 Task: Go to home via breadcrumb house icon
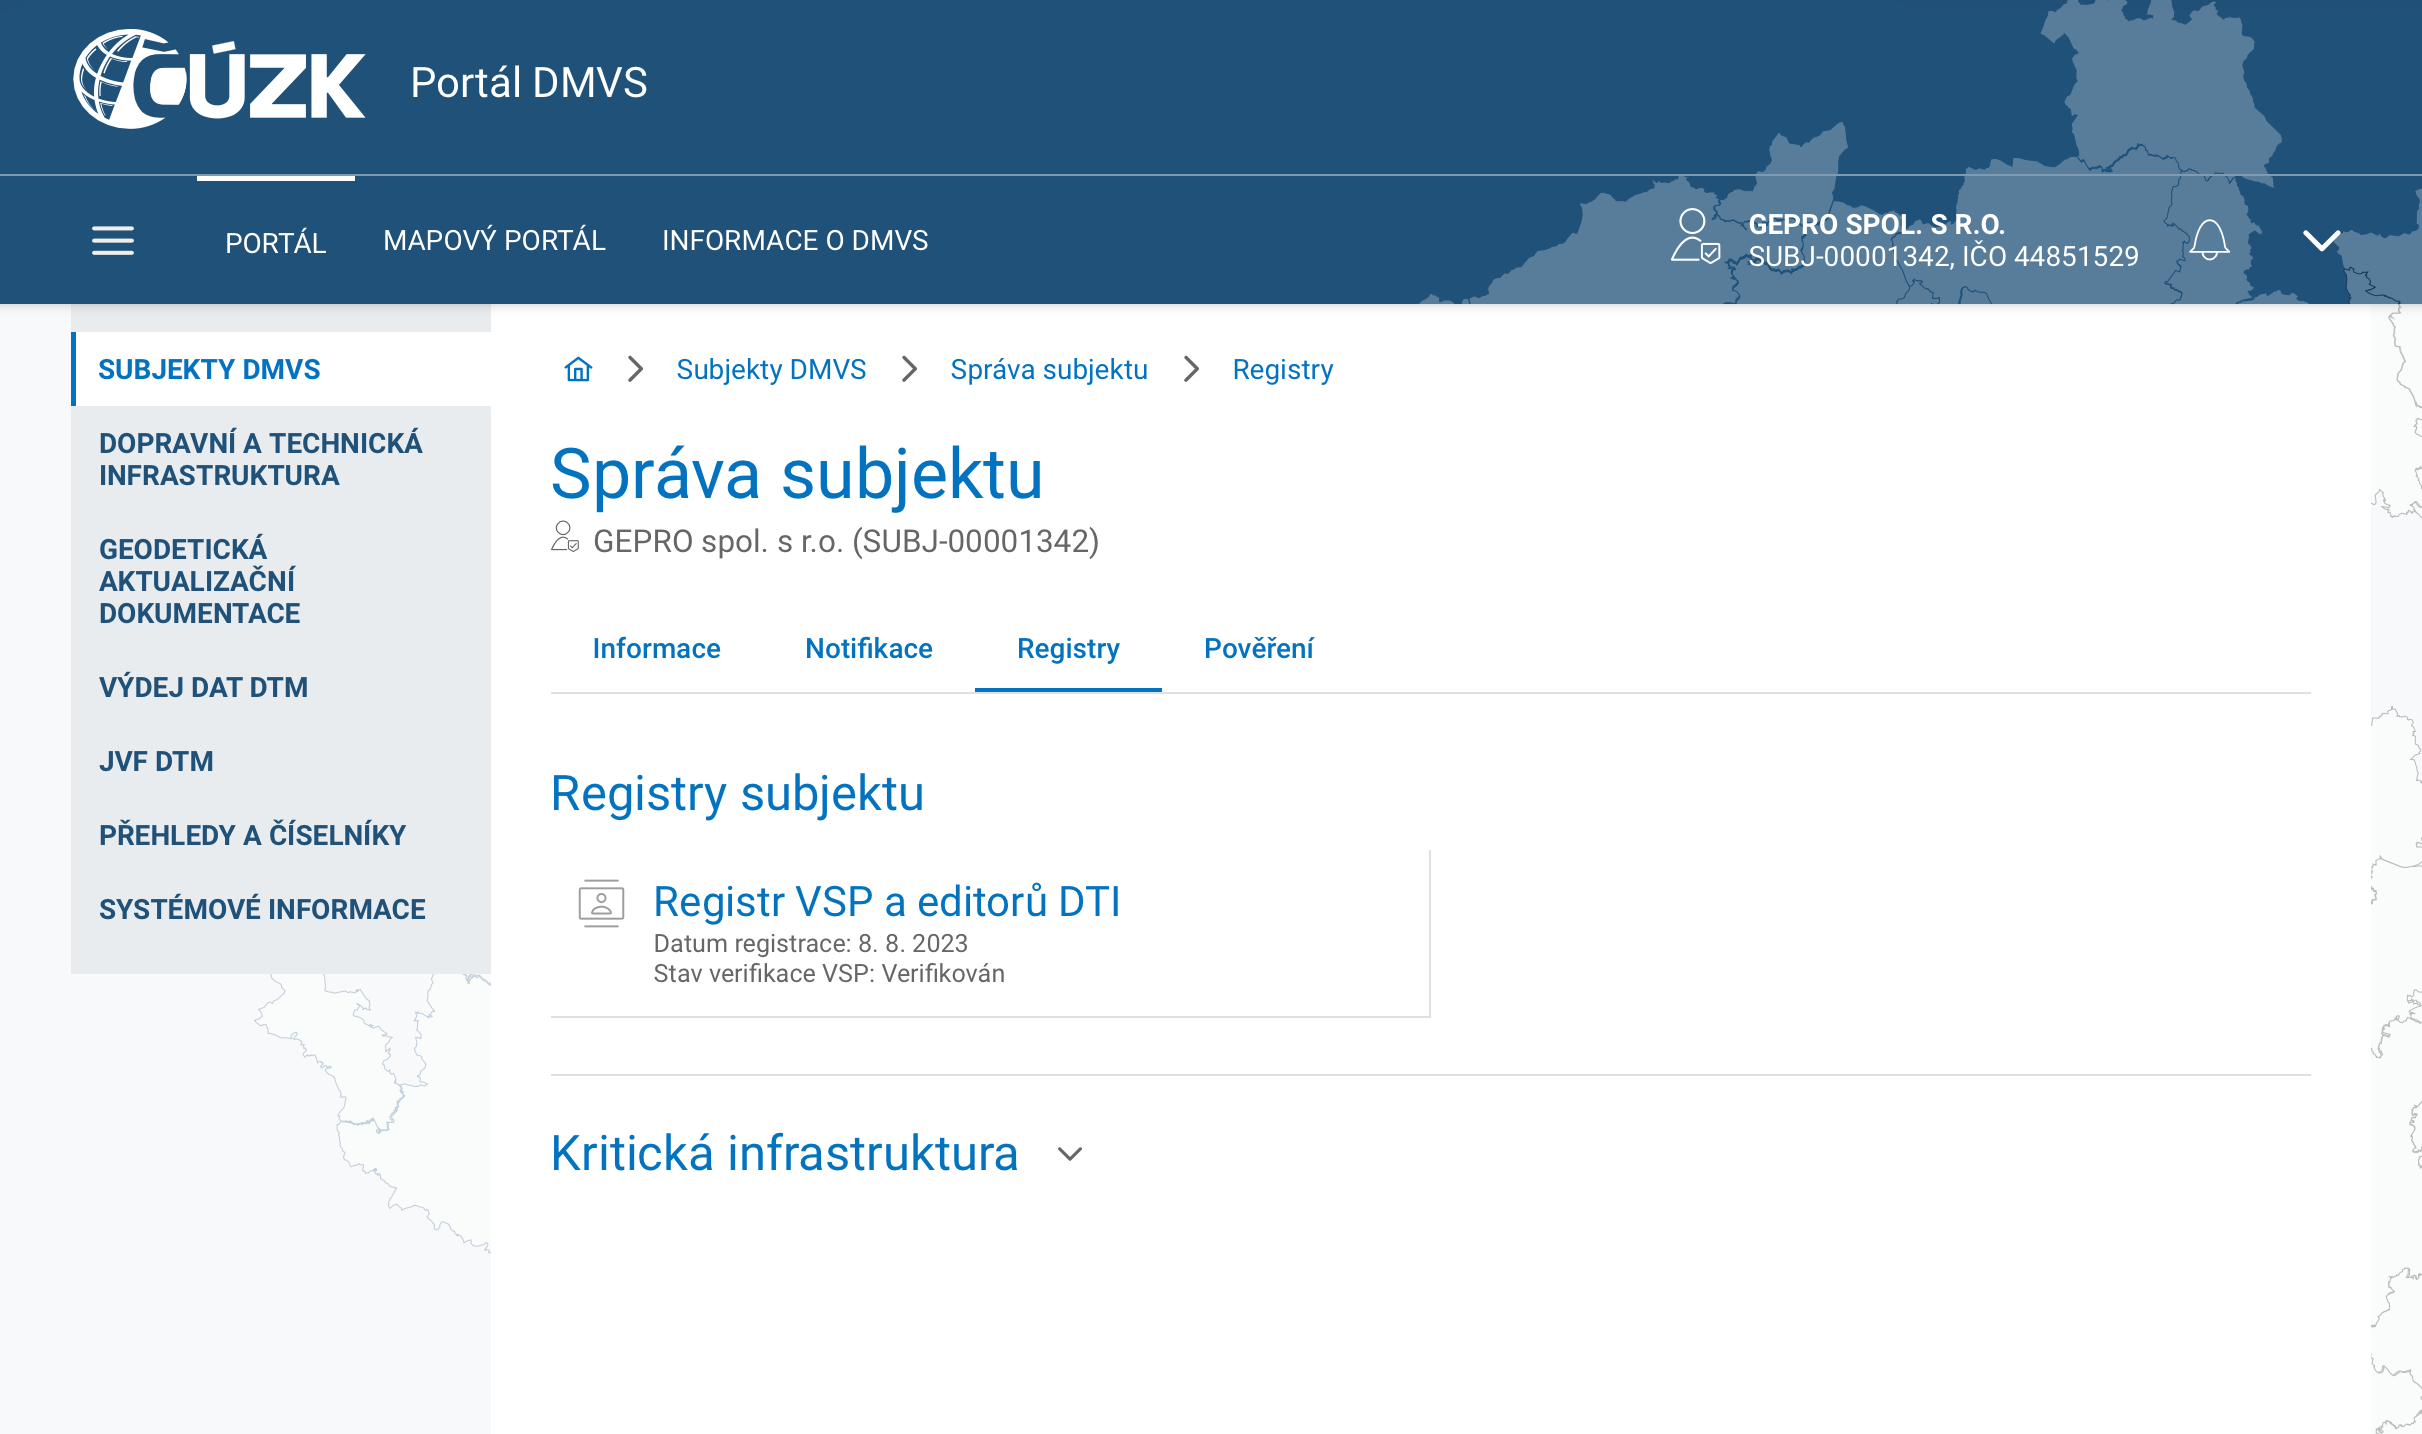pyautogui.click(x=578, y=369)
